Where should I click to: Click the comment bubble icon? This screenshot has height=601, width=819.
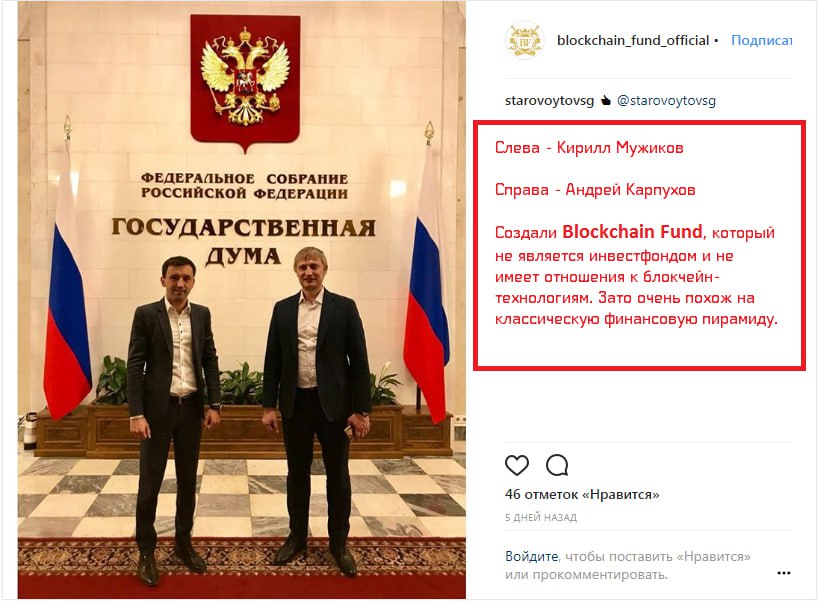tap(557, 465)
